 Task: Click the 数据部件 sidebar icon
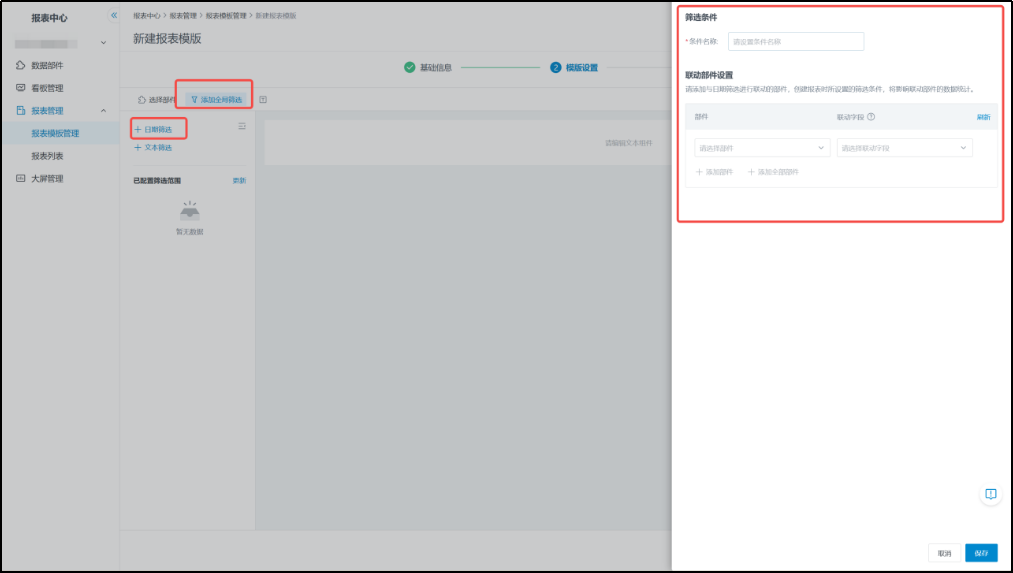pyautogui.click(x=21, y=65)
